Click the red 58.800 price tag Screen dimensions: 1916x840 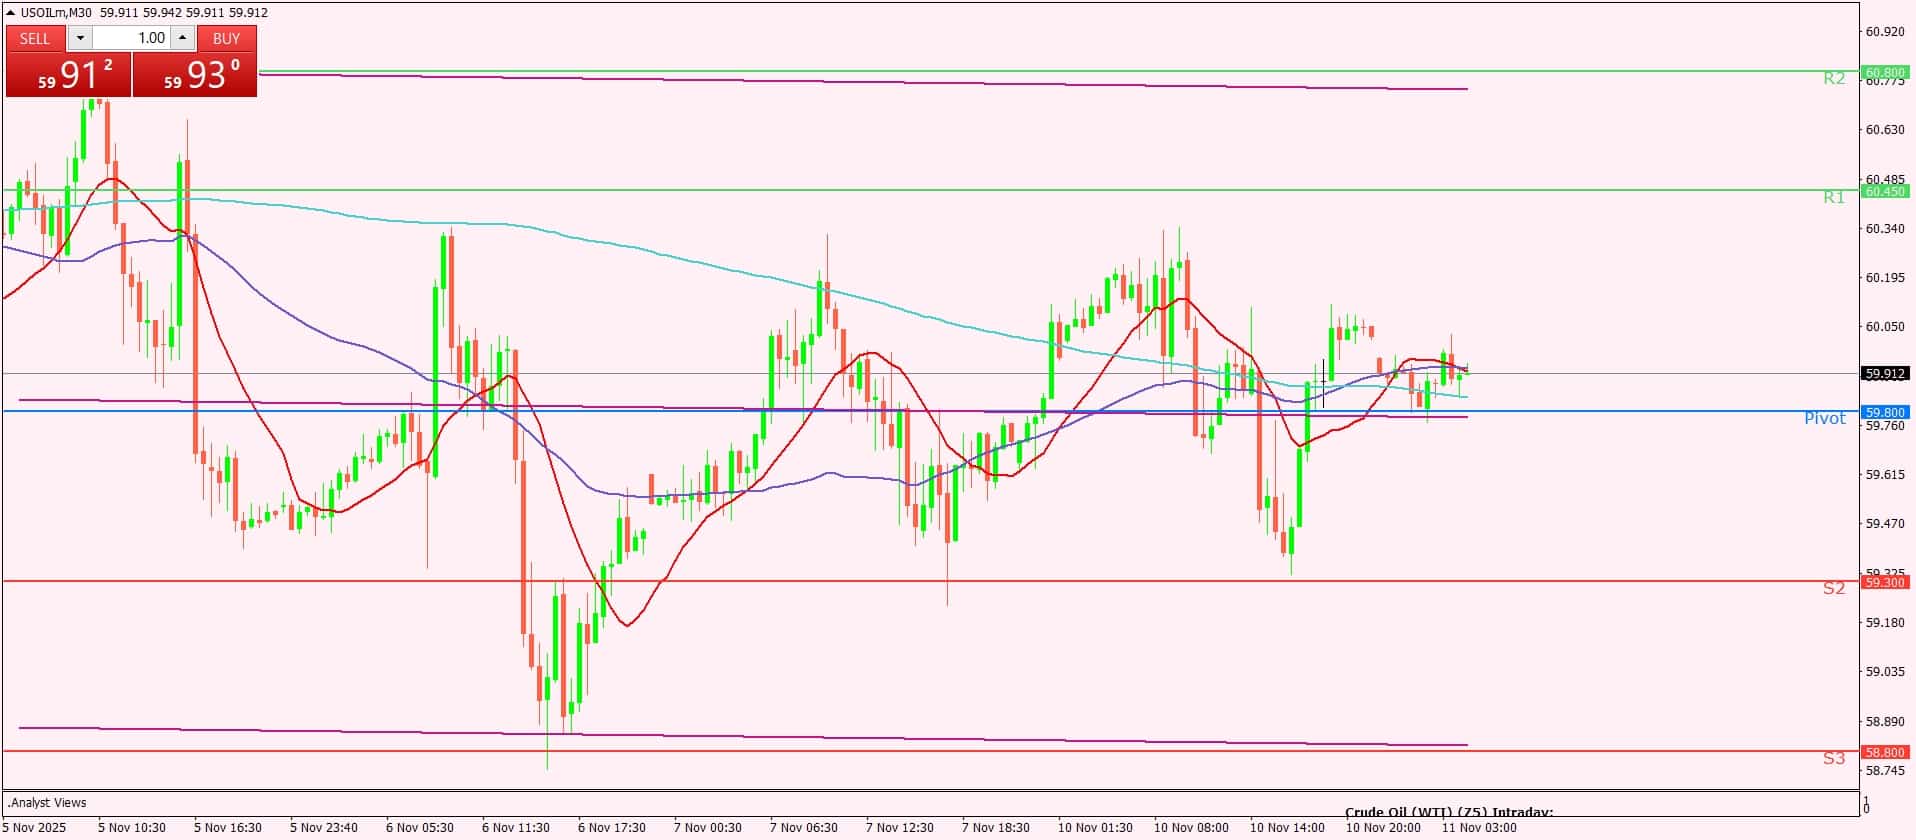pos(1885,752)
